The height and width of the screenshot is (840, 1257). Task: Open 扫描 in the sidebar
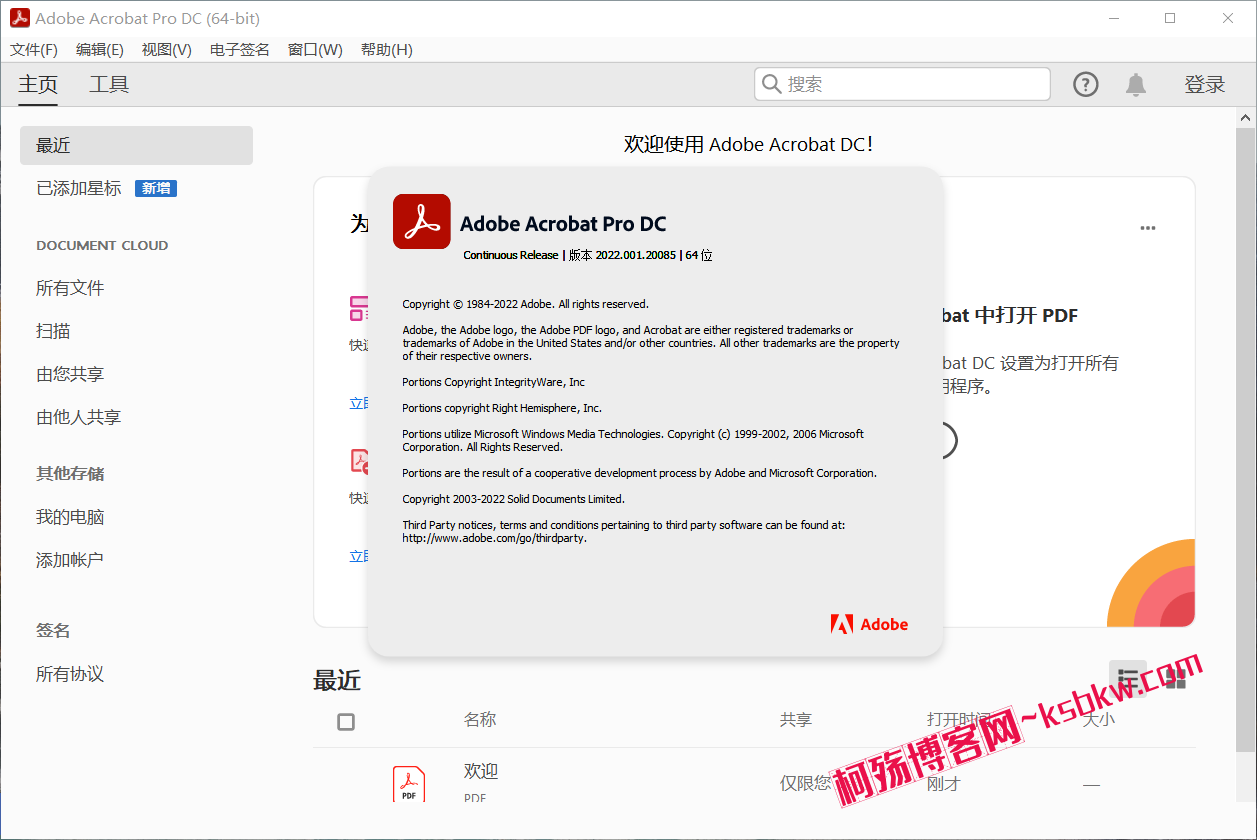pos(53,331)
